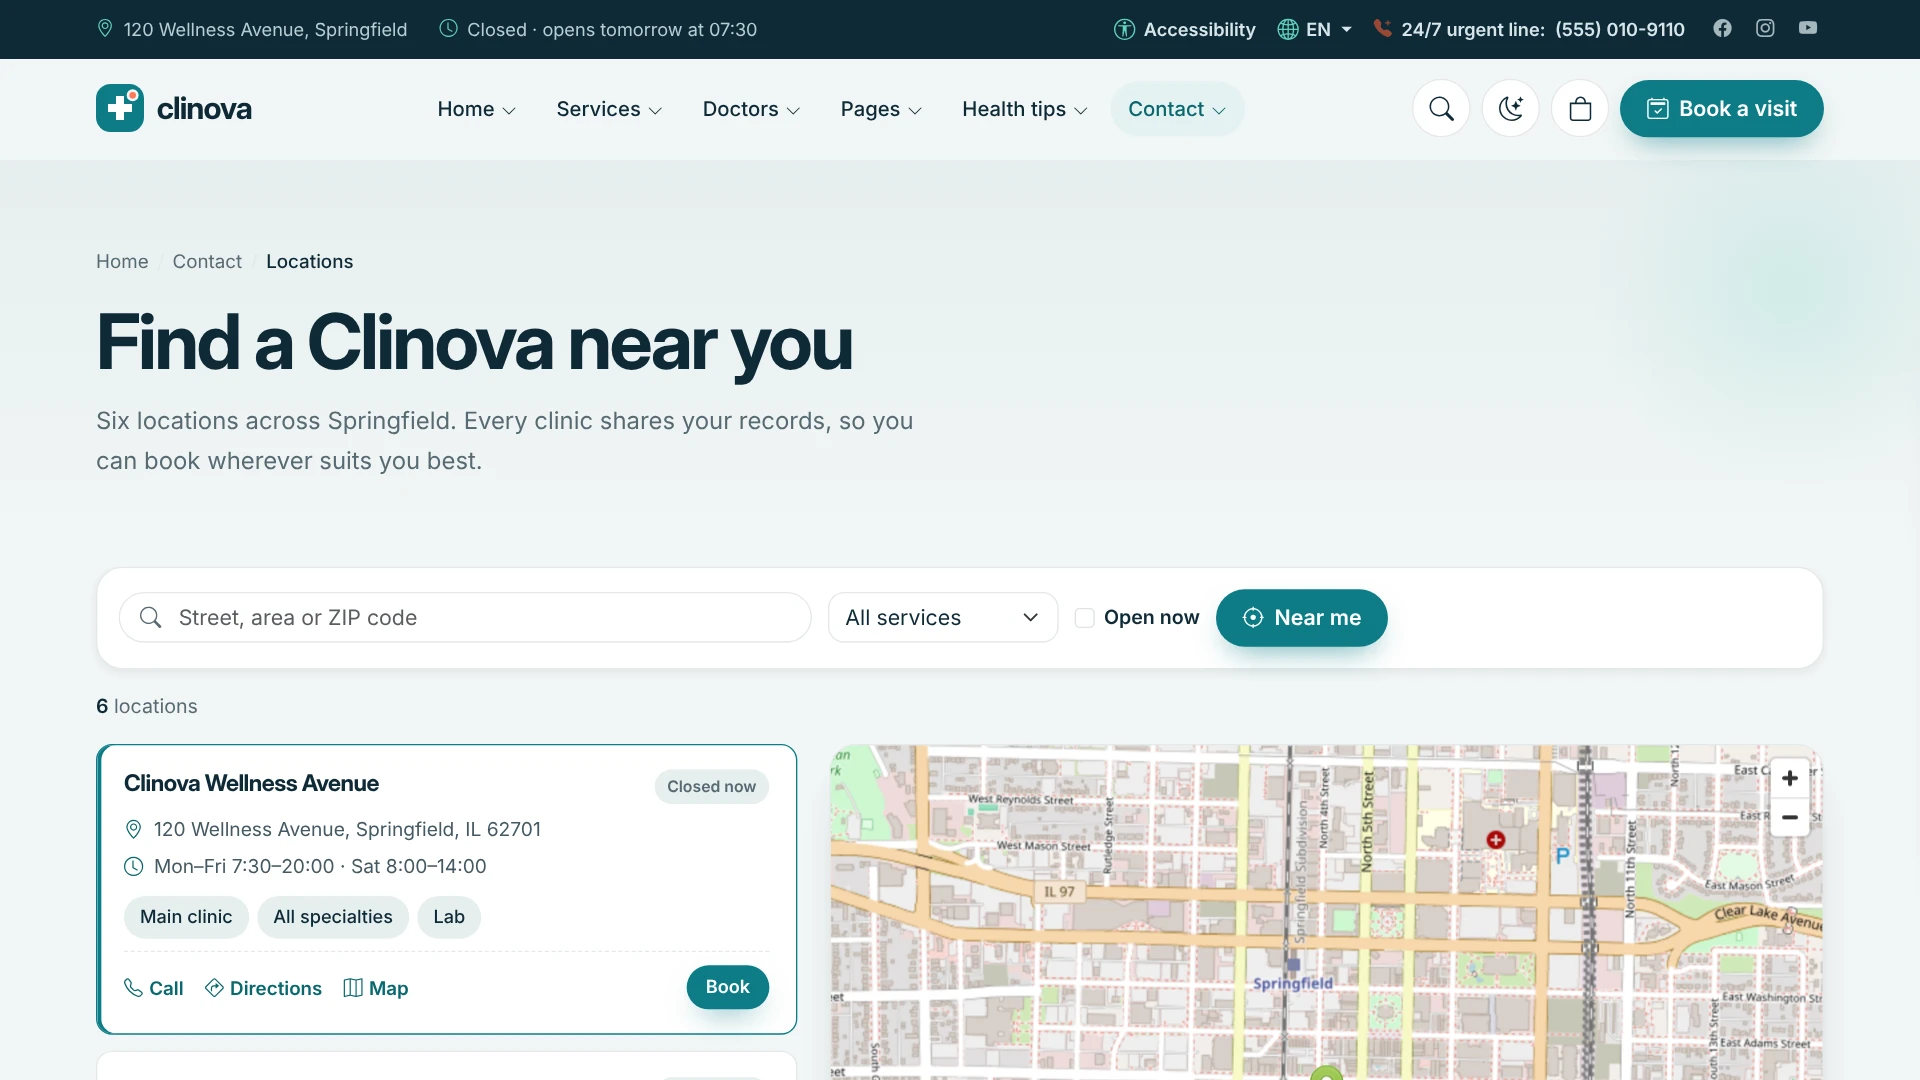1920x1080 pixels.
Task: Open the site search magnifier icon
Action: 1441,108
